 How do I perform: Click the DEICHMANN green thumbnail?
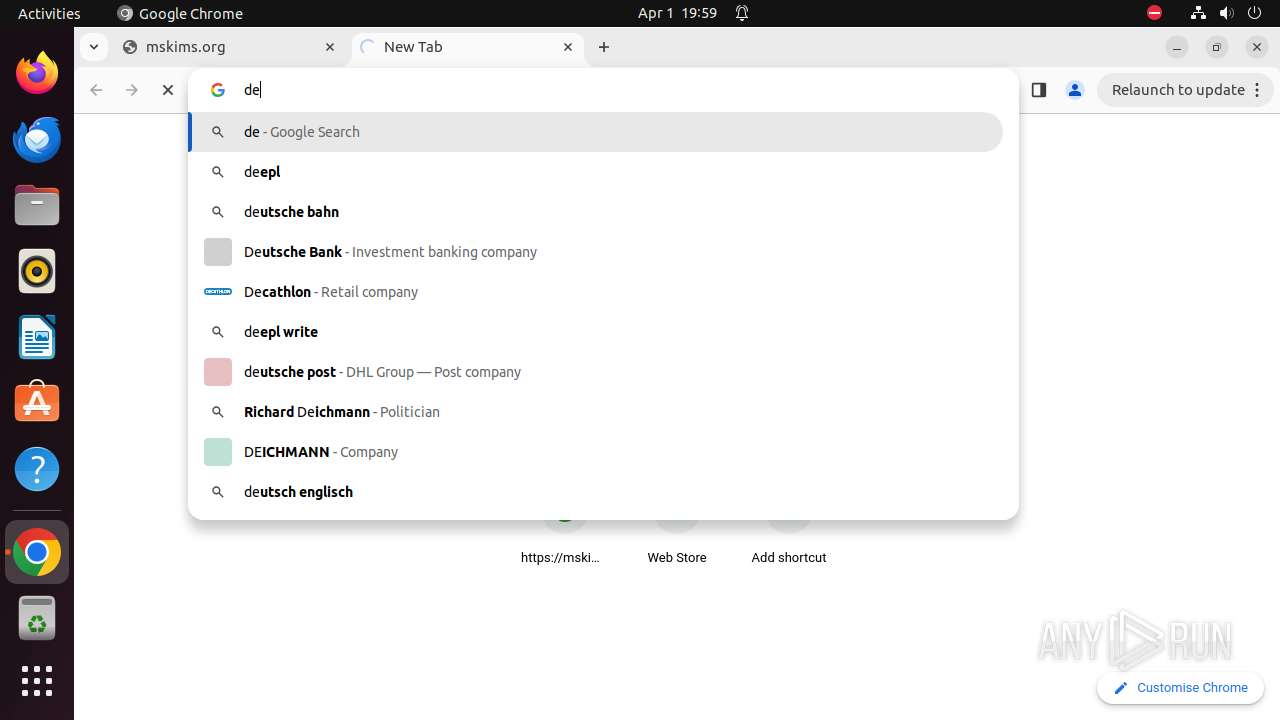(218, 452)
